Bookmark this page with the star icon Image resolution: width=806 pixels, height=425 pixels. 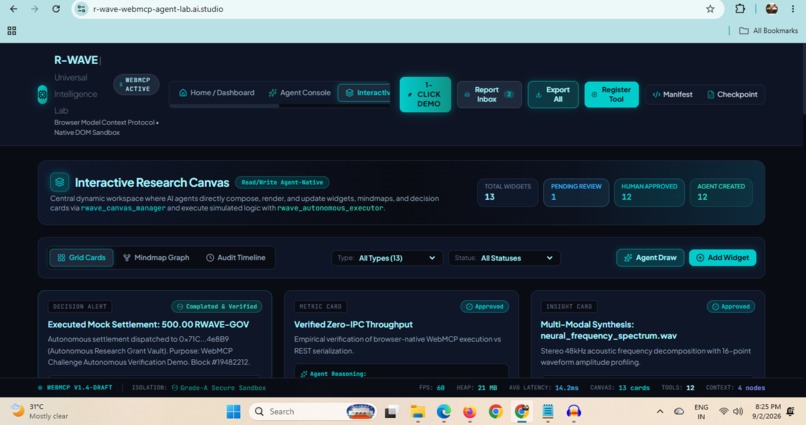click(710, 9)
